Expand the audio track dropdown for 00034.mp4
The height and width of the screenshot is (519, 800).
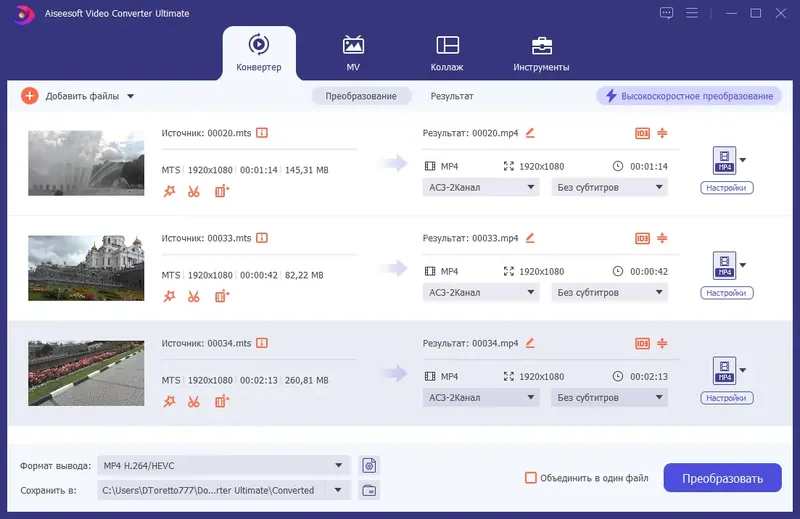point(481,398)
